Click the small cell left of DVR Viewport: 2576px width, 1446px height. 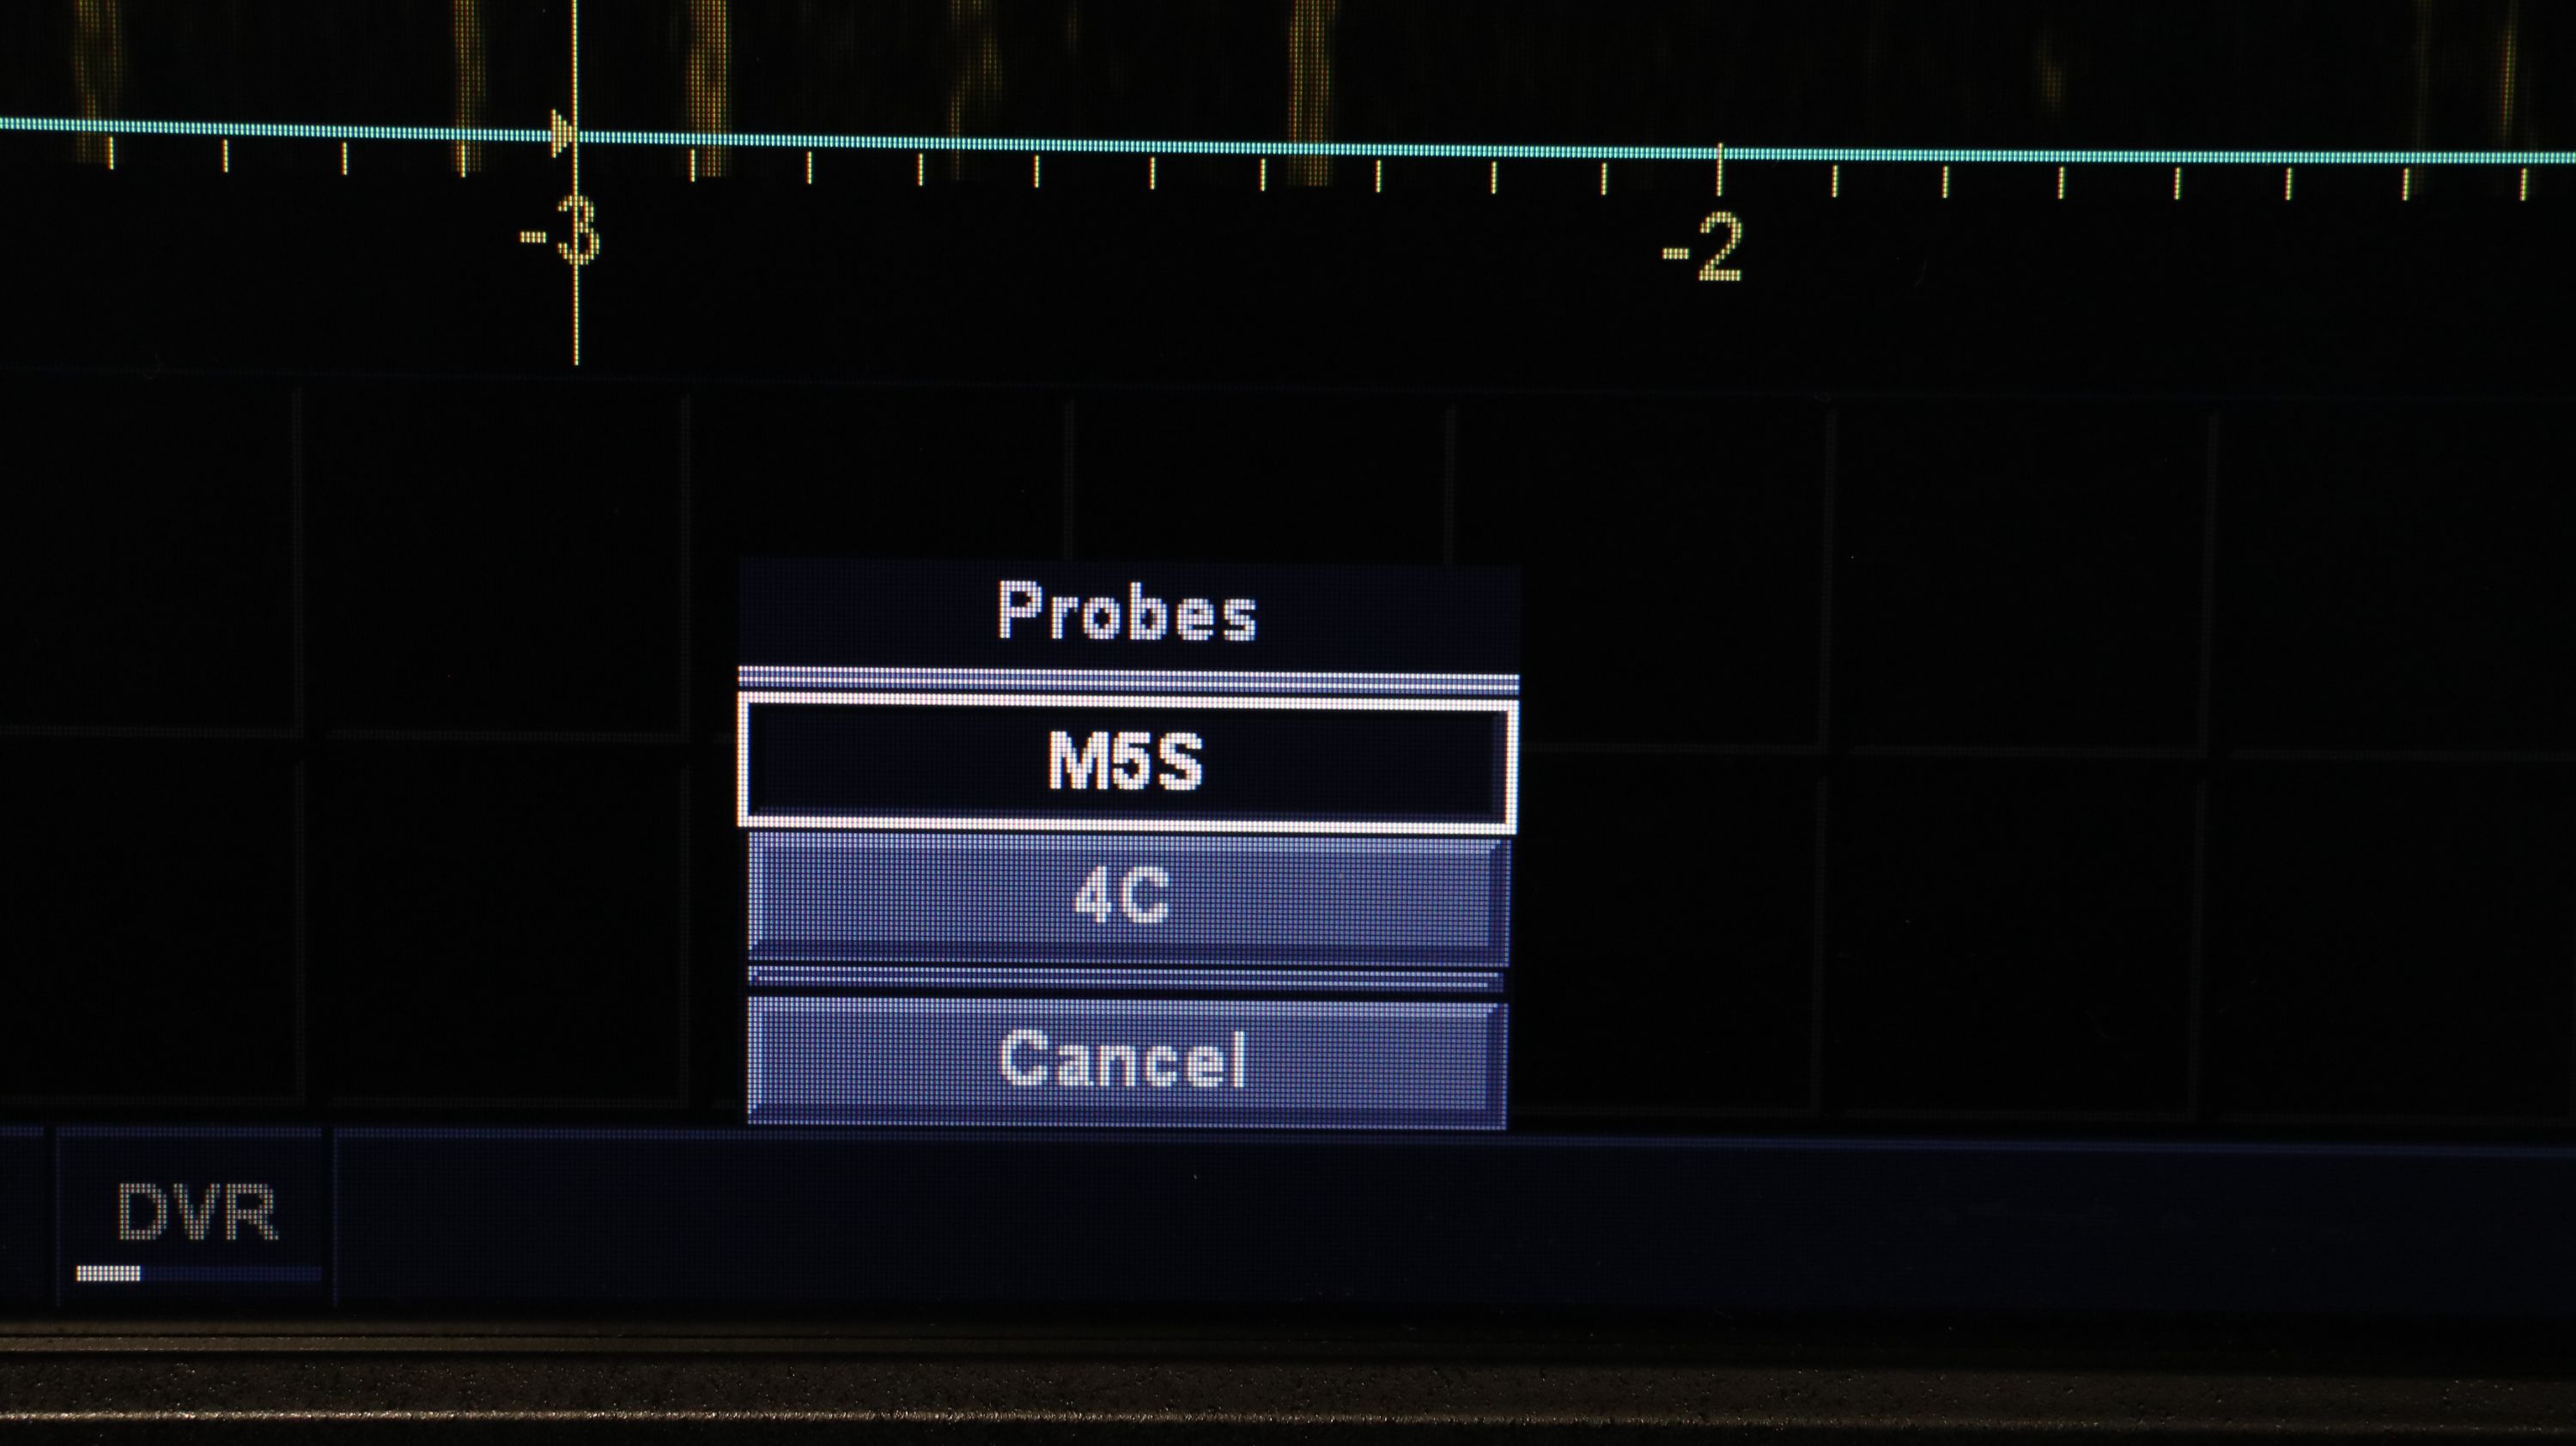(x=24, y=1215)
